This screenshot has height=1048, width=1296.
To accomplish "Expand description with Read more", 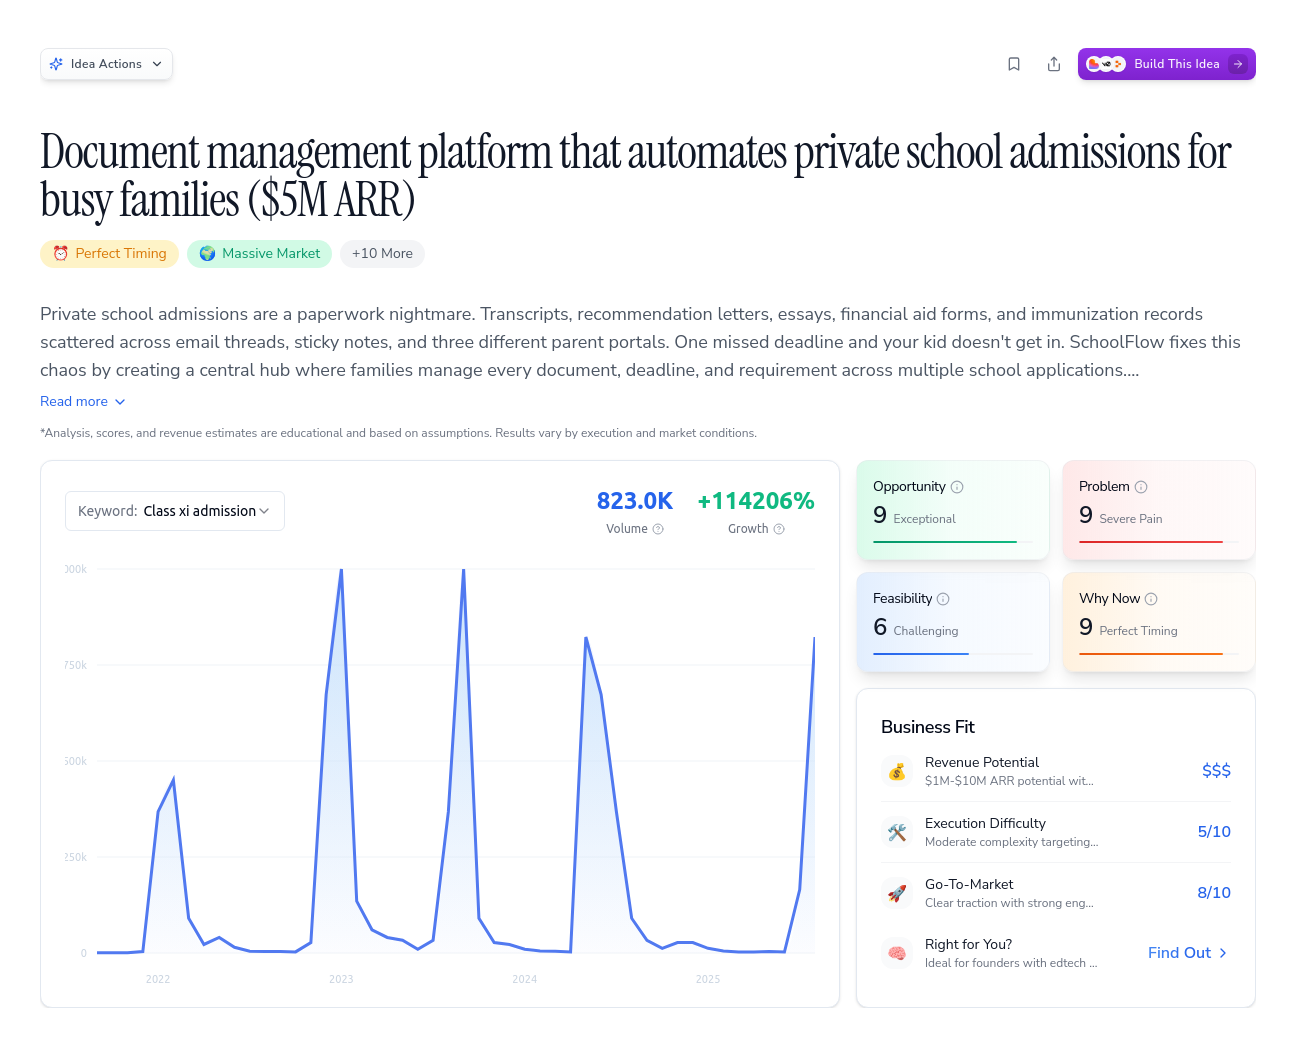I will point(83,401).
